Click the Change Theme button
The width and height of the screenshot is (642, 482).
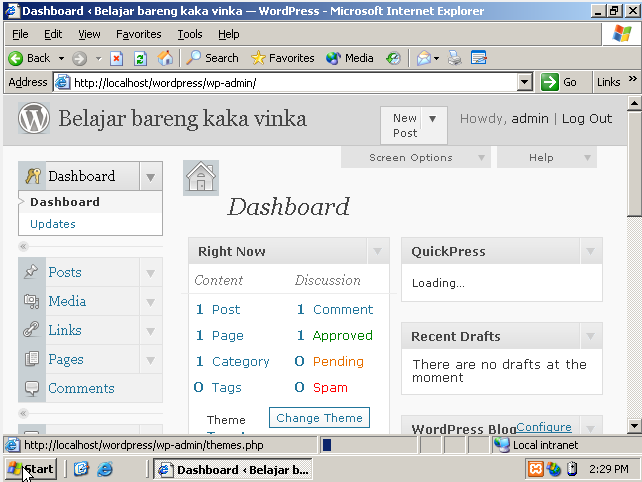(x=319, y=418)
